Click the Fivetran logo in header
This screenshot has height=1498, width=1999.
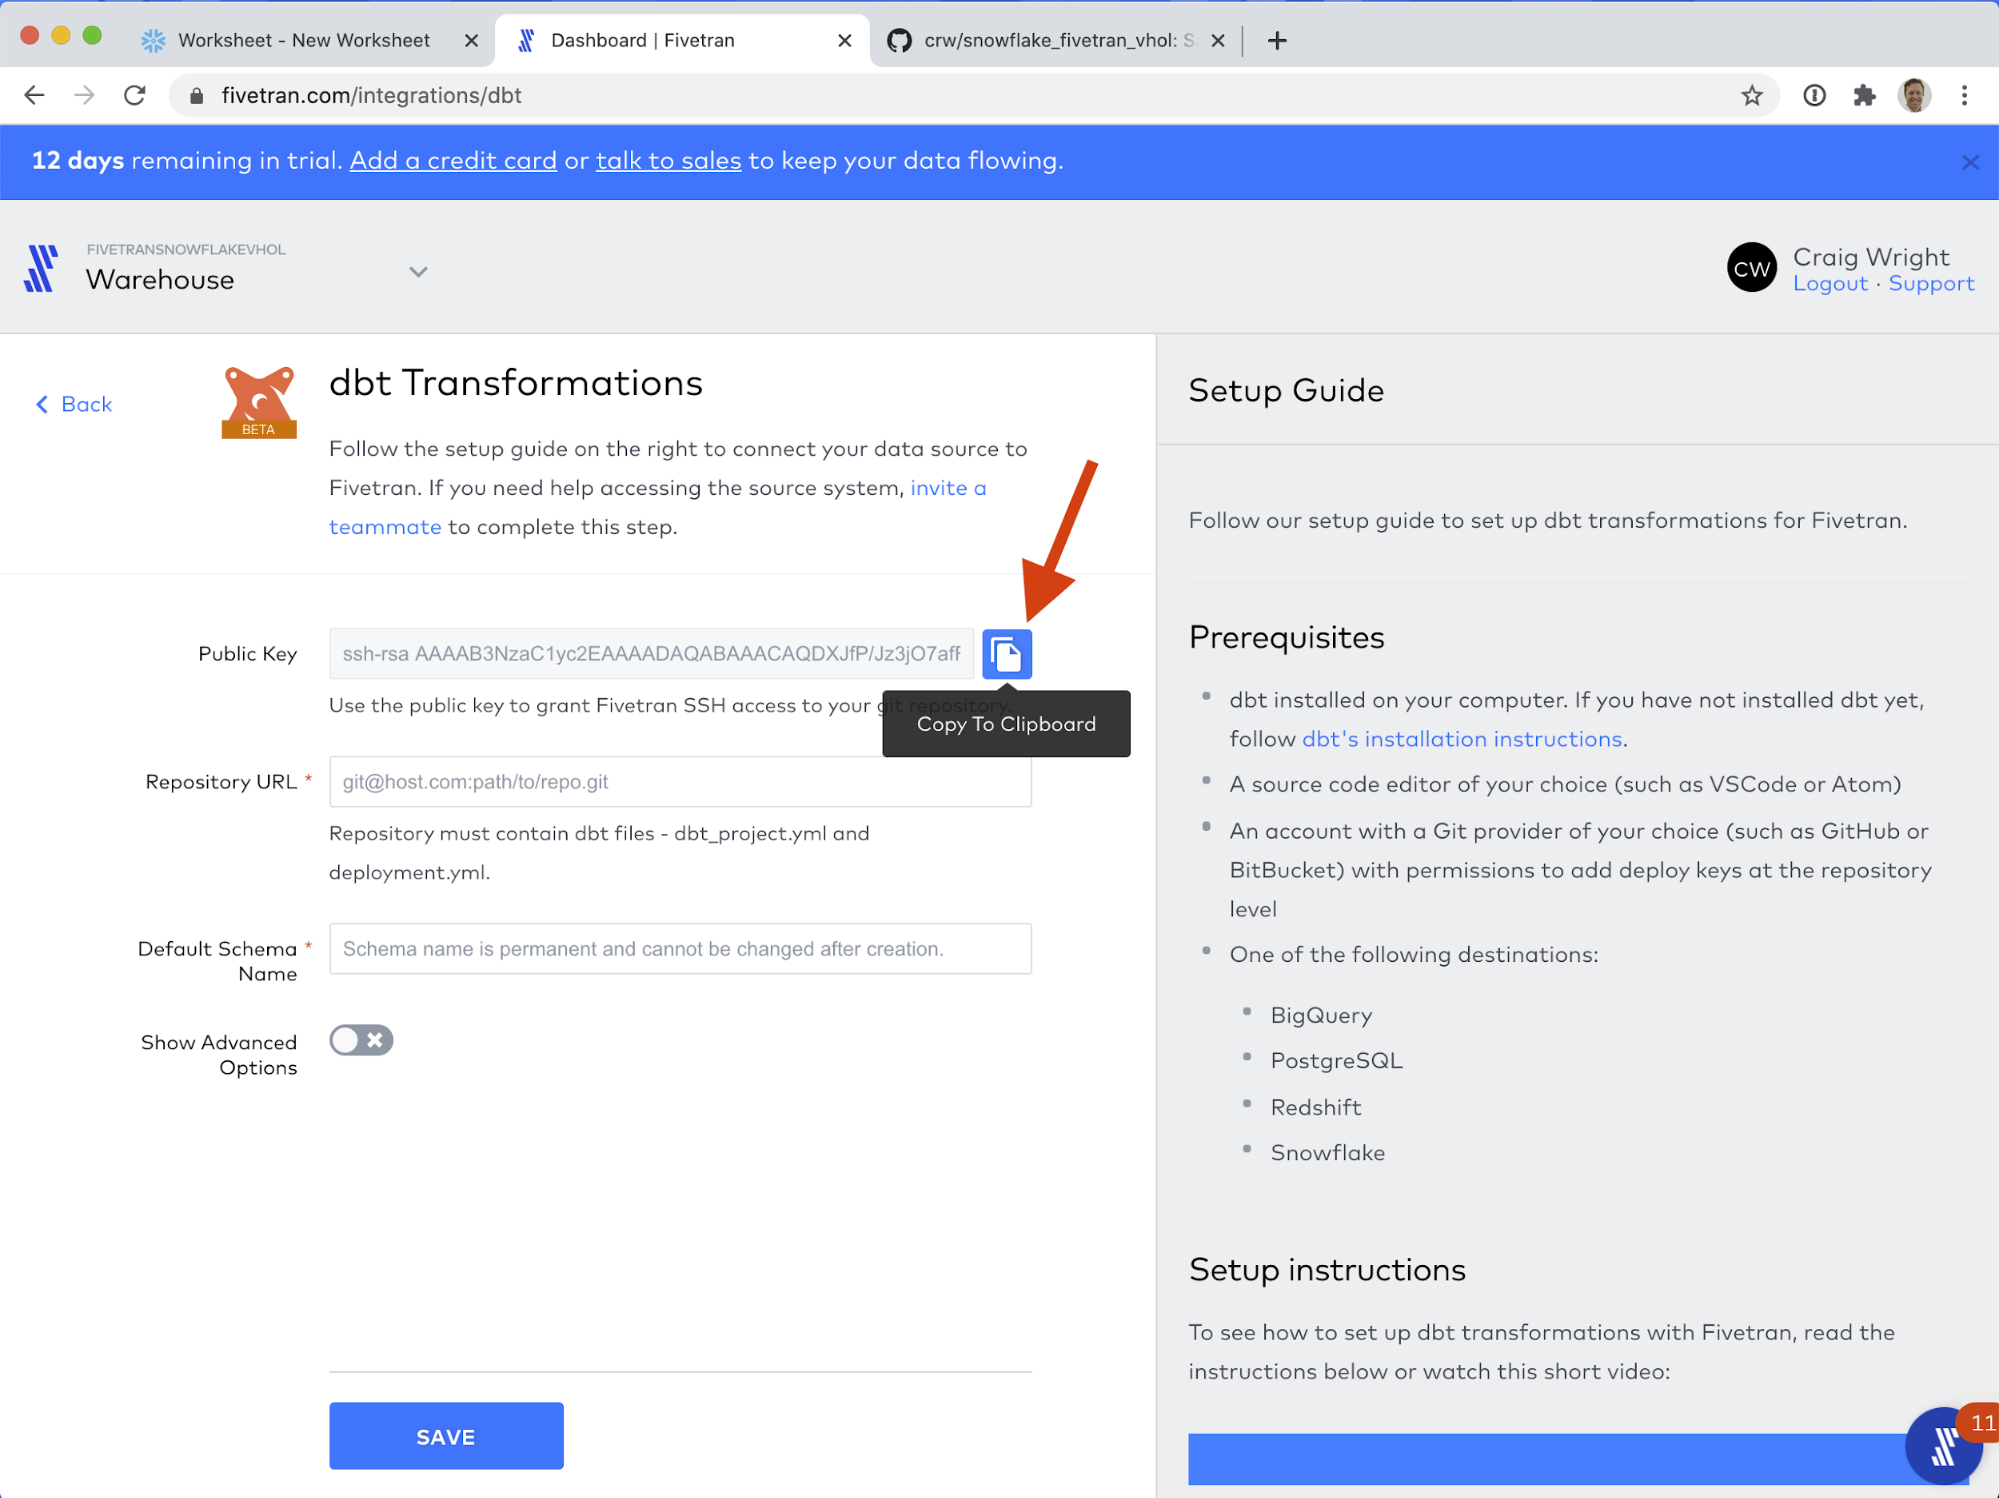(x=41, y=268)
